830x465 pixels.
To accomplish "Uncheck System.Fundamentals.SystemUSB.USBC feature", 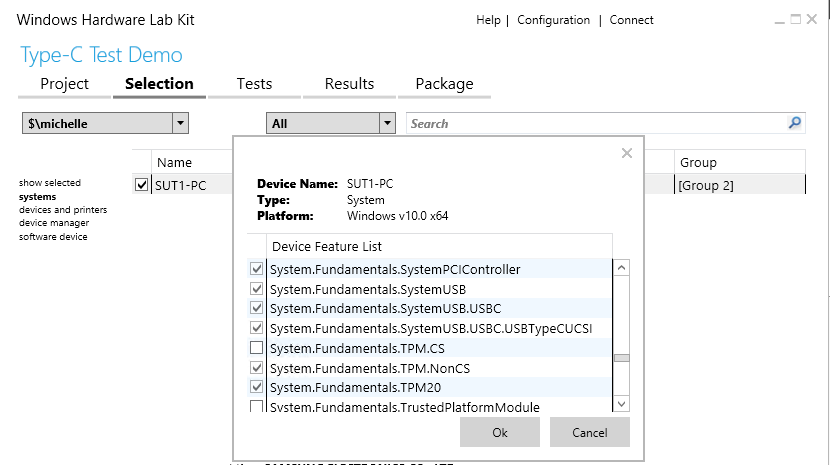I will 256,308.
